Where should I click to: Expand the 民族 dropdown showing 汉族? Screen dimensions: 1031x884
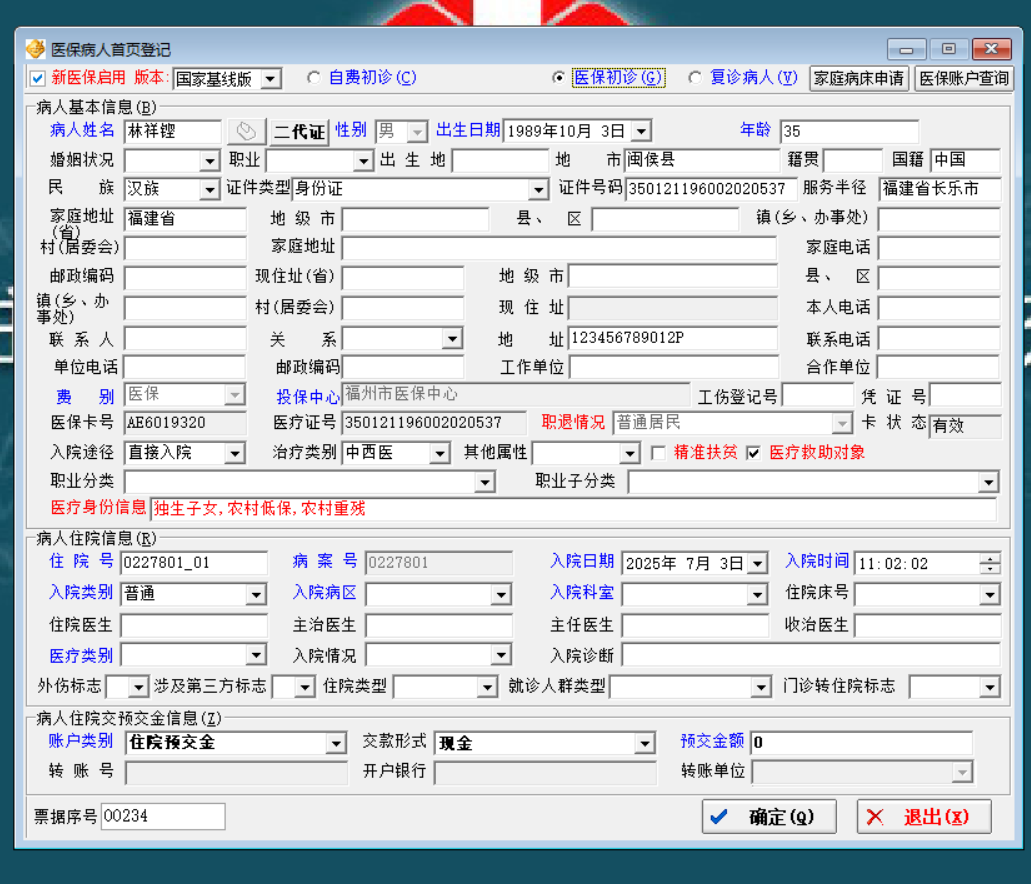coord(209,189)
